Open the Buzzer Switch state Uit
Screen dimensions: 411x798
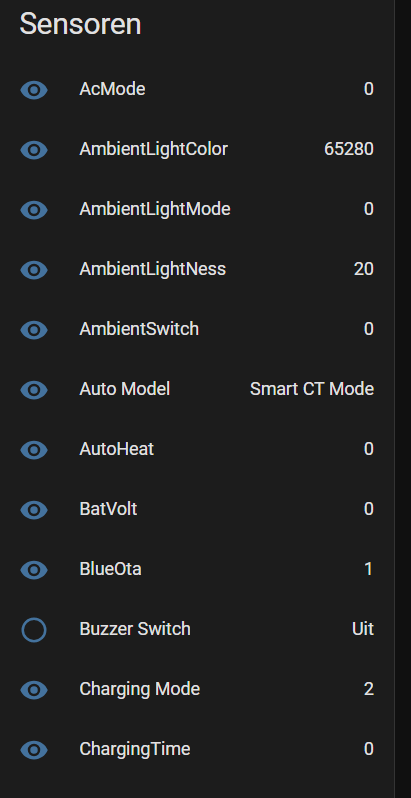(363, 629)
